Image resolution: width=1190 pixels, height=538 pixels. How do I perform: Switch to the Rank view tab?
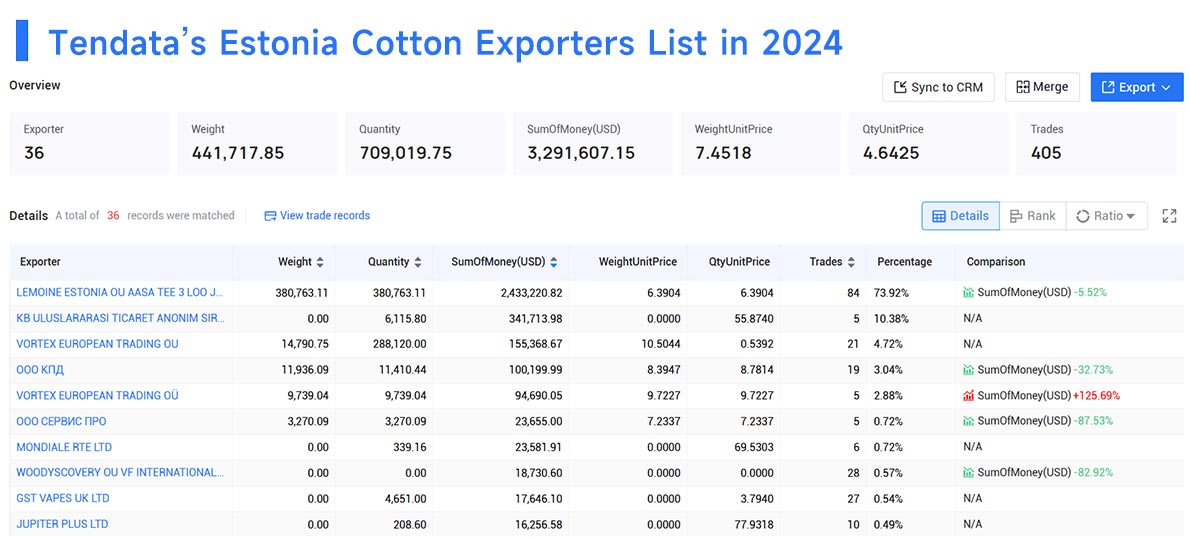click(x=1032, y=216)
